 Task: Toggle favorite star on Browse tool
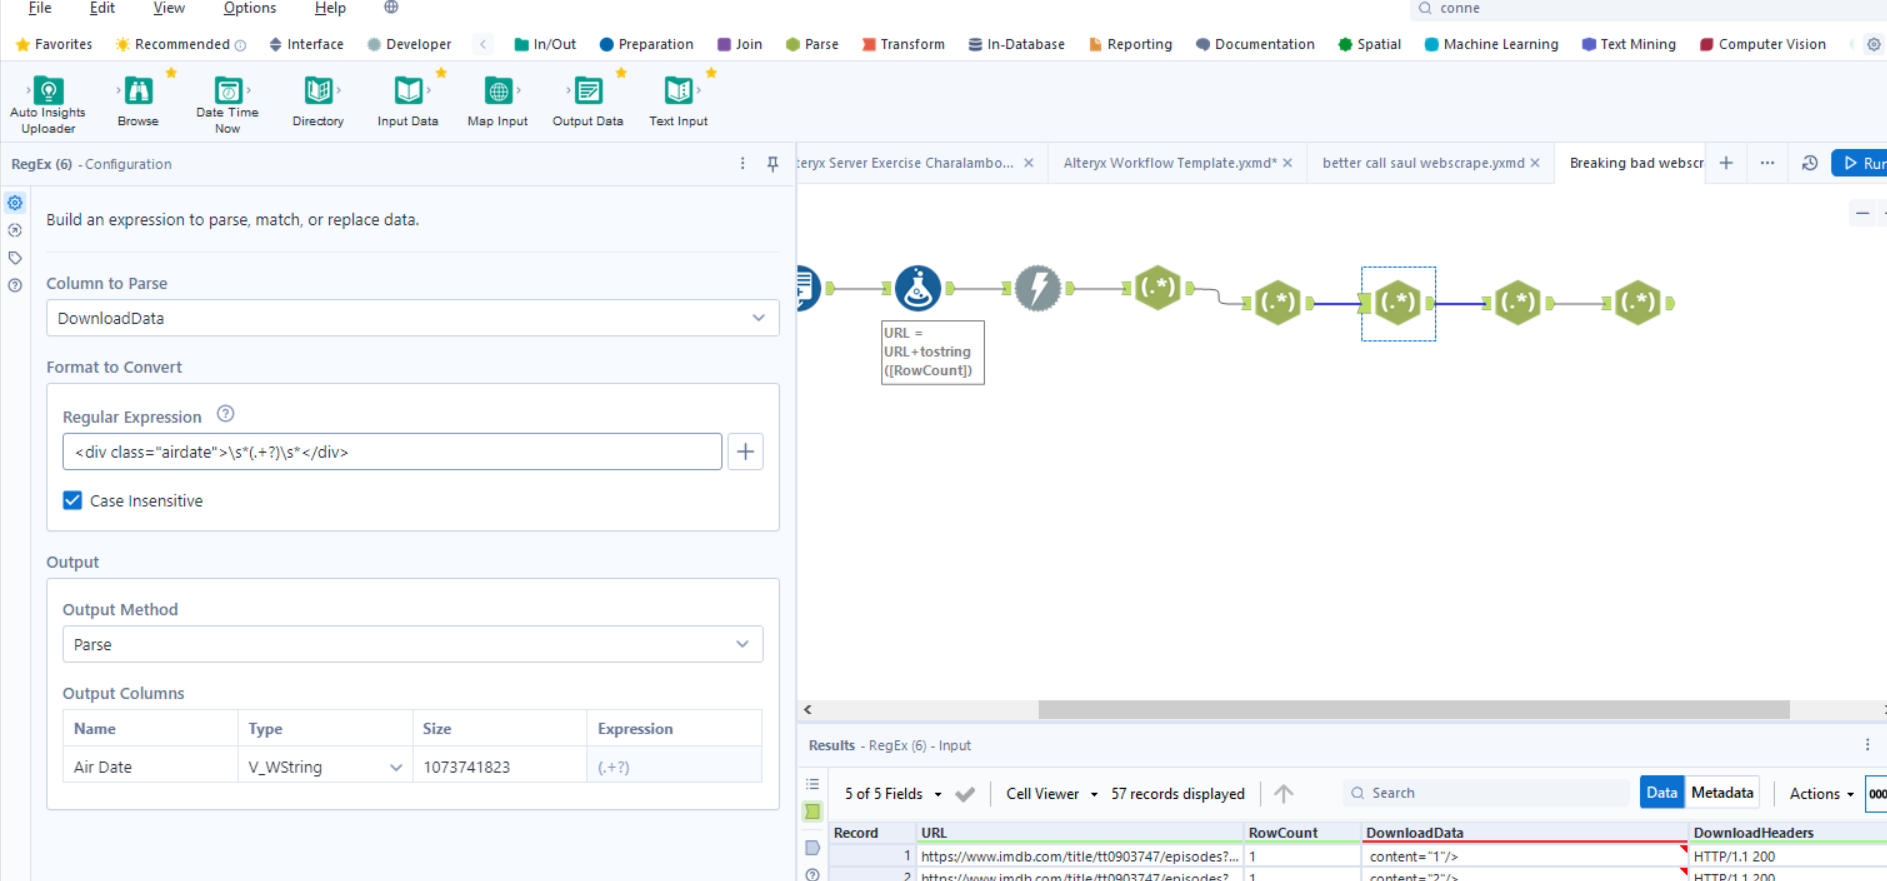pyautogui.click(x=171, y=73)
